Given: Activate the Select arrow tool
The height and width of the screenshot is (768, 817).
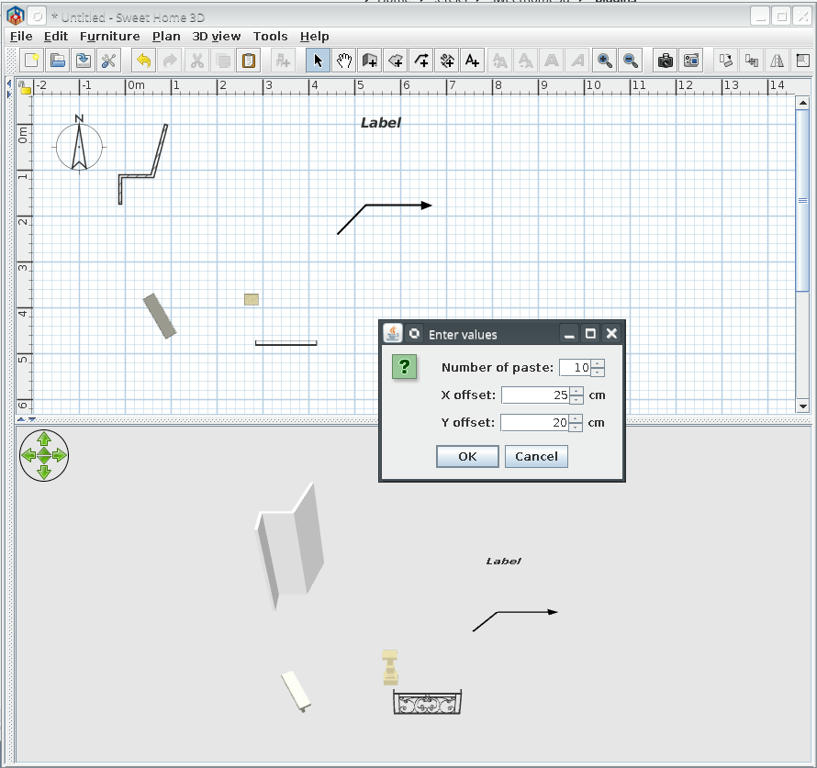Looking at the screenshot, I should coord(318,60).
